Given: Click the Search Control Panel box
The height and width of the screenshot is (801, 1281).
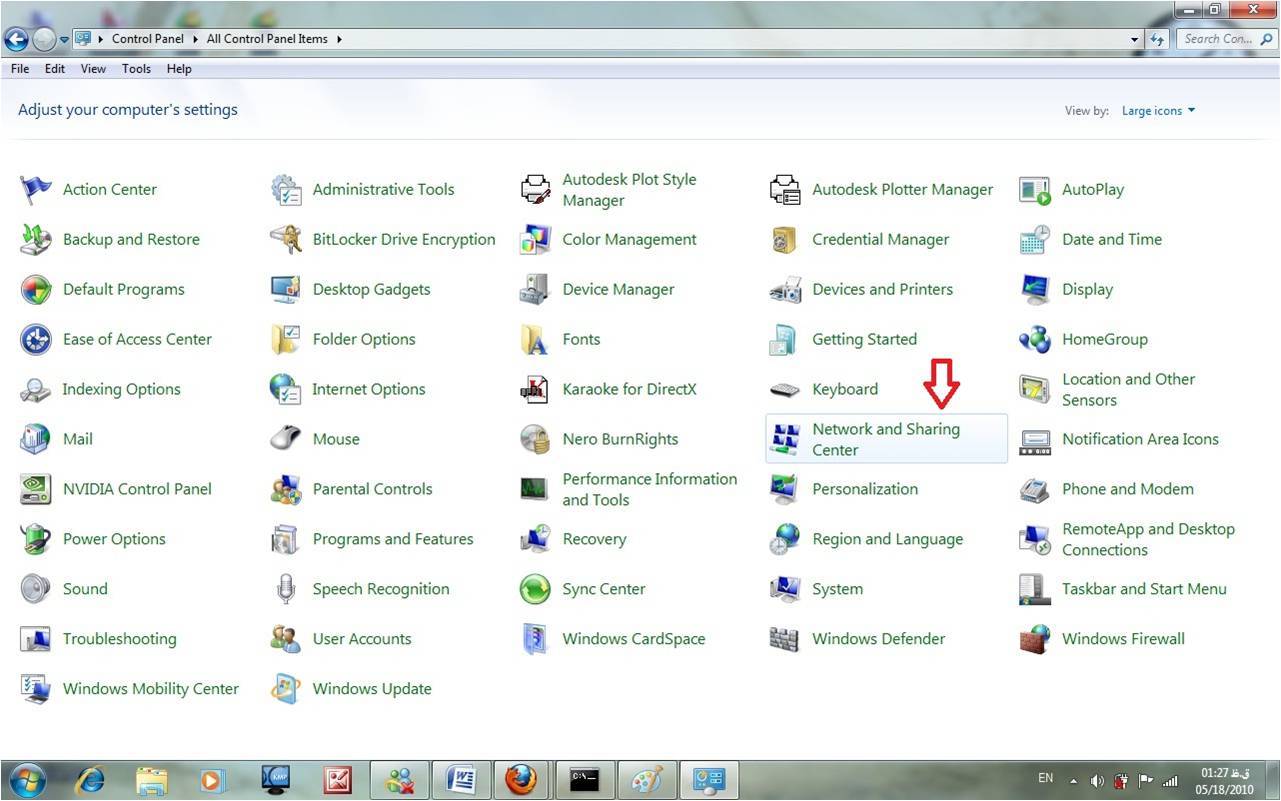Looking at the screenshot, I should click(1225, 39).
